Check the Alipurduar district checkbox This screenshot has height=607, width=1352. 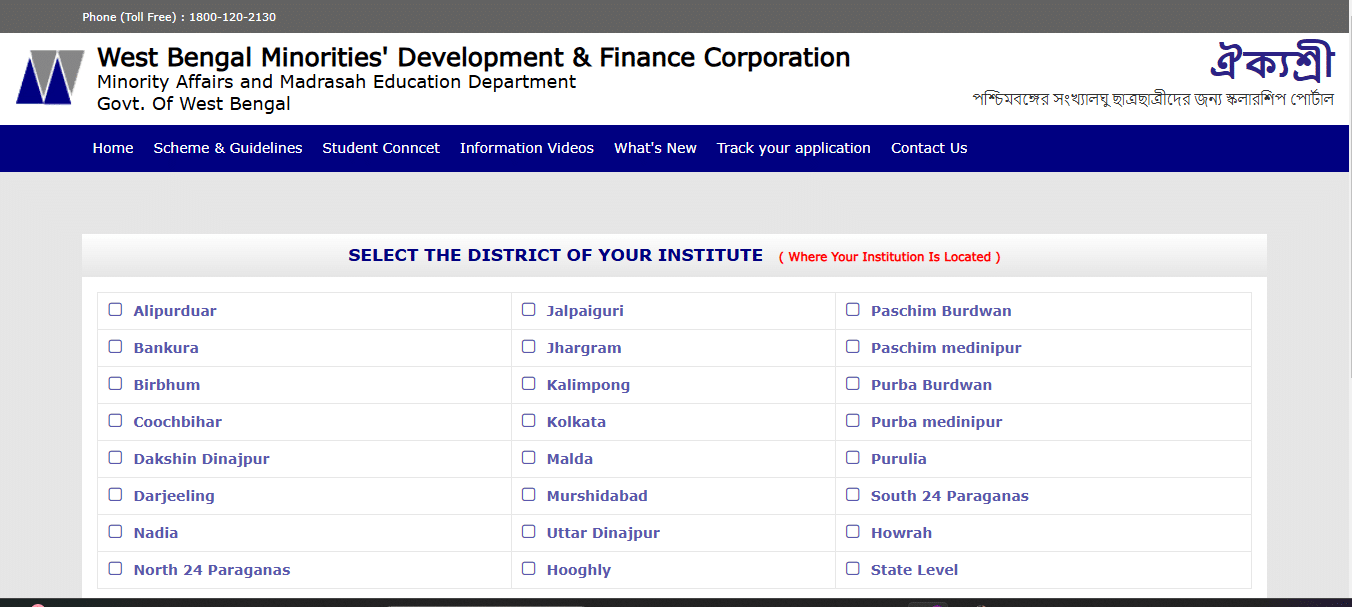tap(115, 309)
